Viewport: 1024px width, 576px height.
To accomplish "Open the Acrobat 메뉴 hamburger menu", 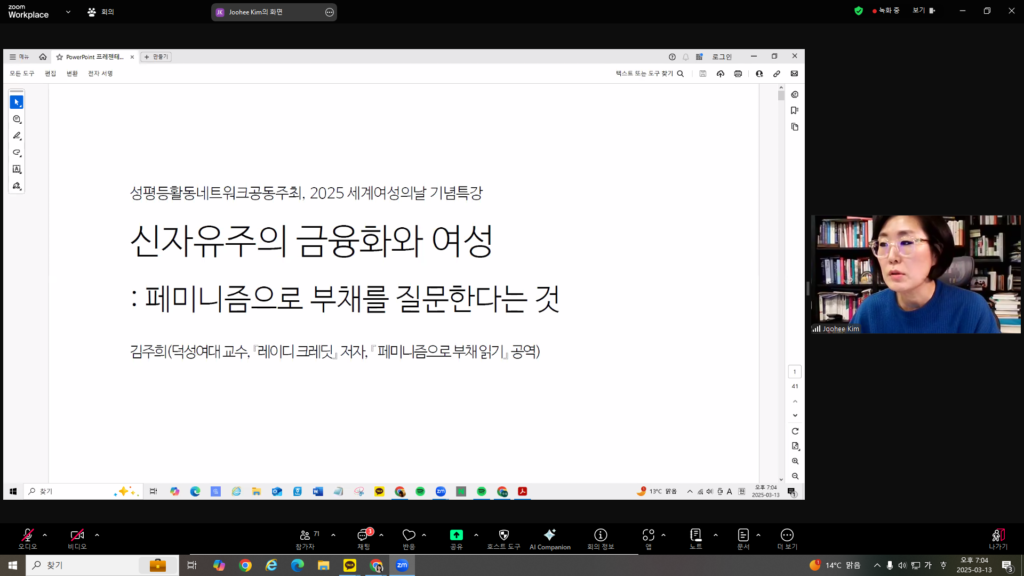I will click(x=19, y=57).
